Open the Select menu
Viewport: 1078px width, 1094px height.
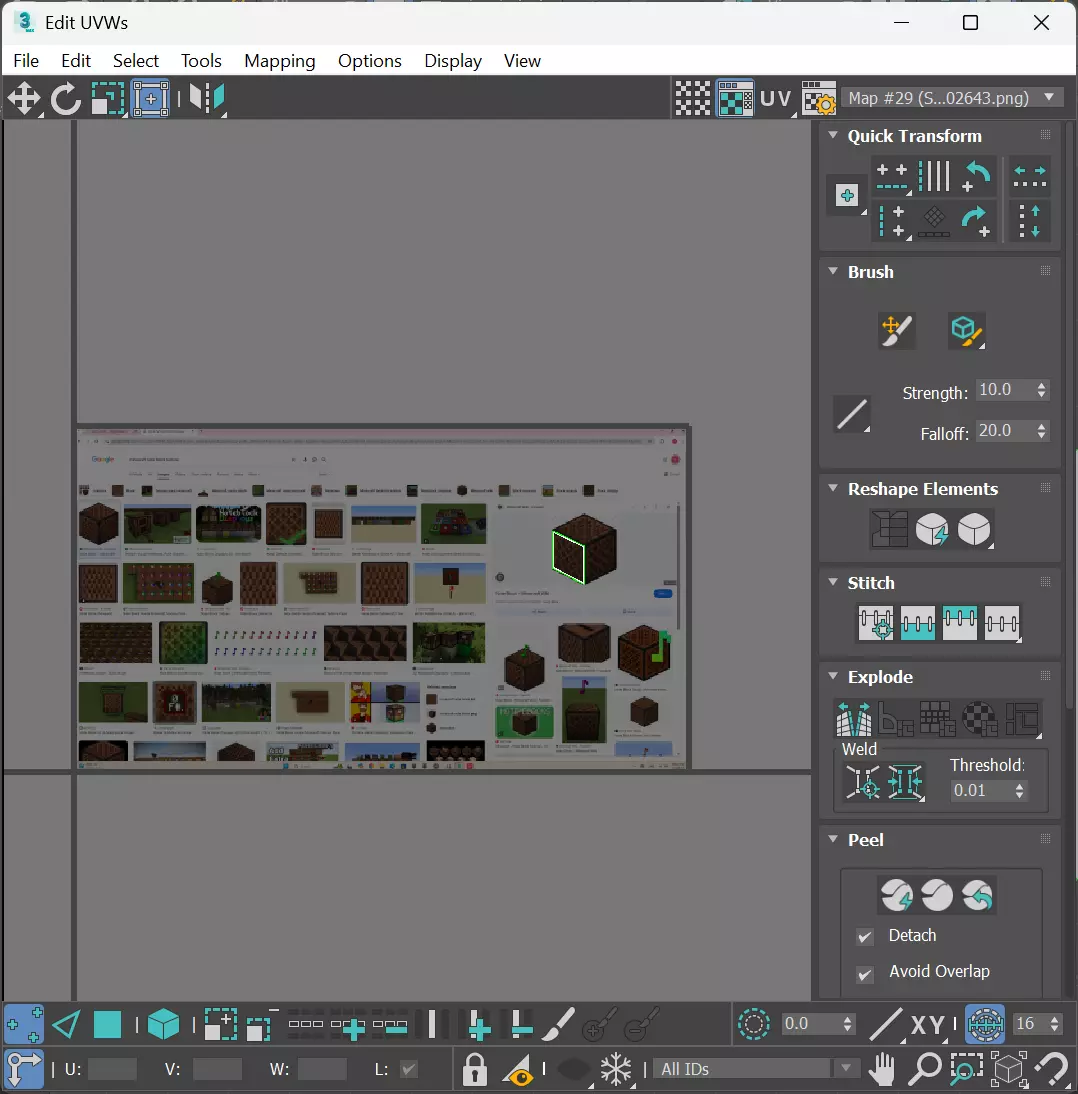click(x=136, y=61)
